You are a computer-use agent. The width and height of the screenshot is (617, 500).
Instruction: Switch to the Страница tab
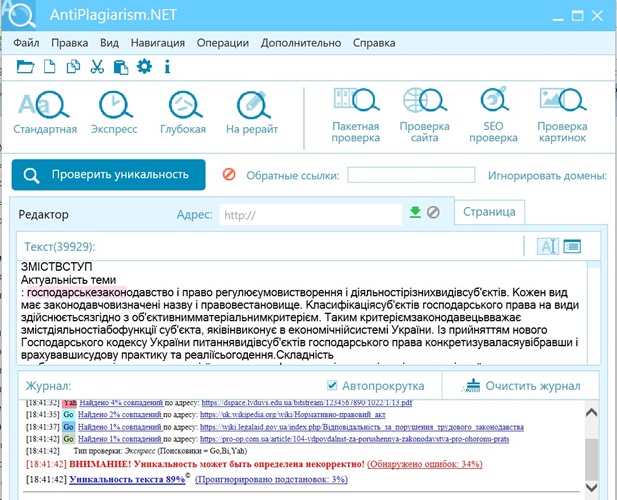tap(489, 212)
